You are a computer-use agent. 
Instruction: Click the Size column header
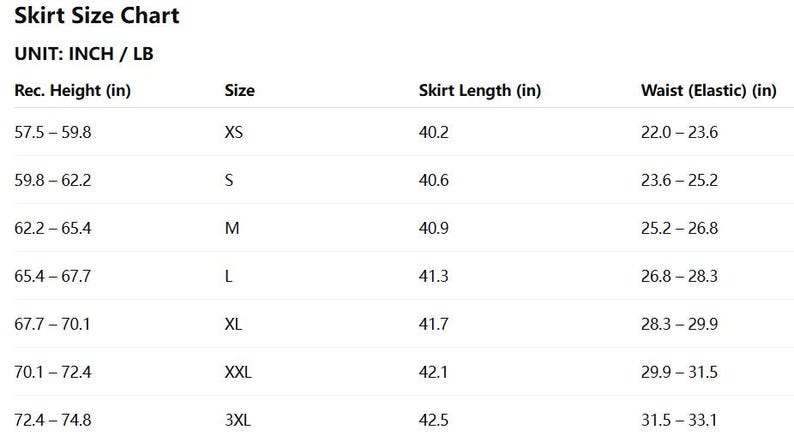pyautogui.click(x=240, y=91)
